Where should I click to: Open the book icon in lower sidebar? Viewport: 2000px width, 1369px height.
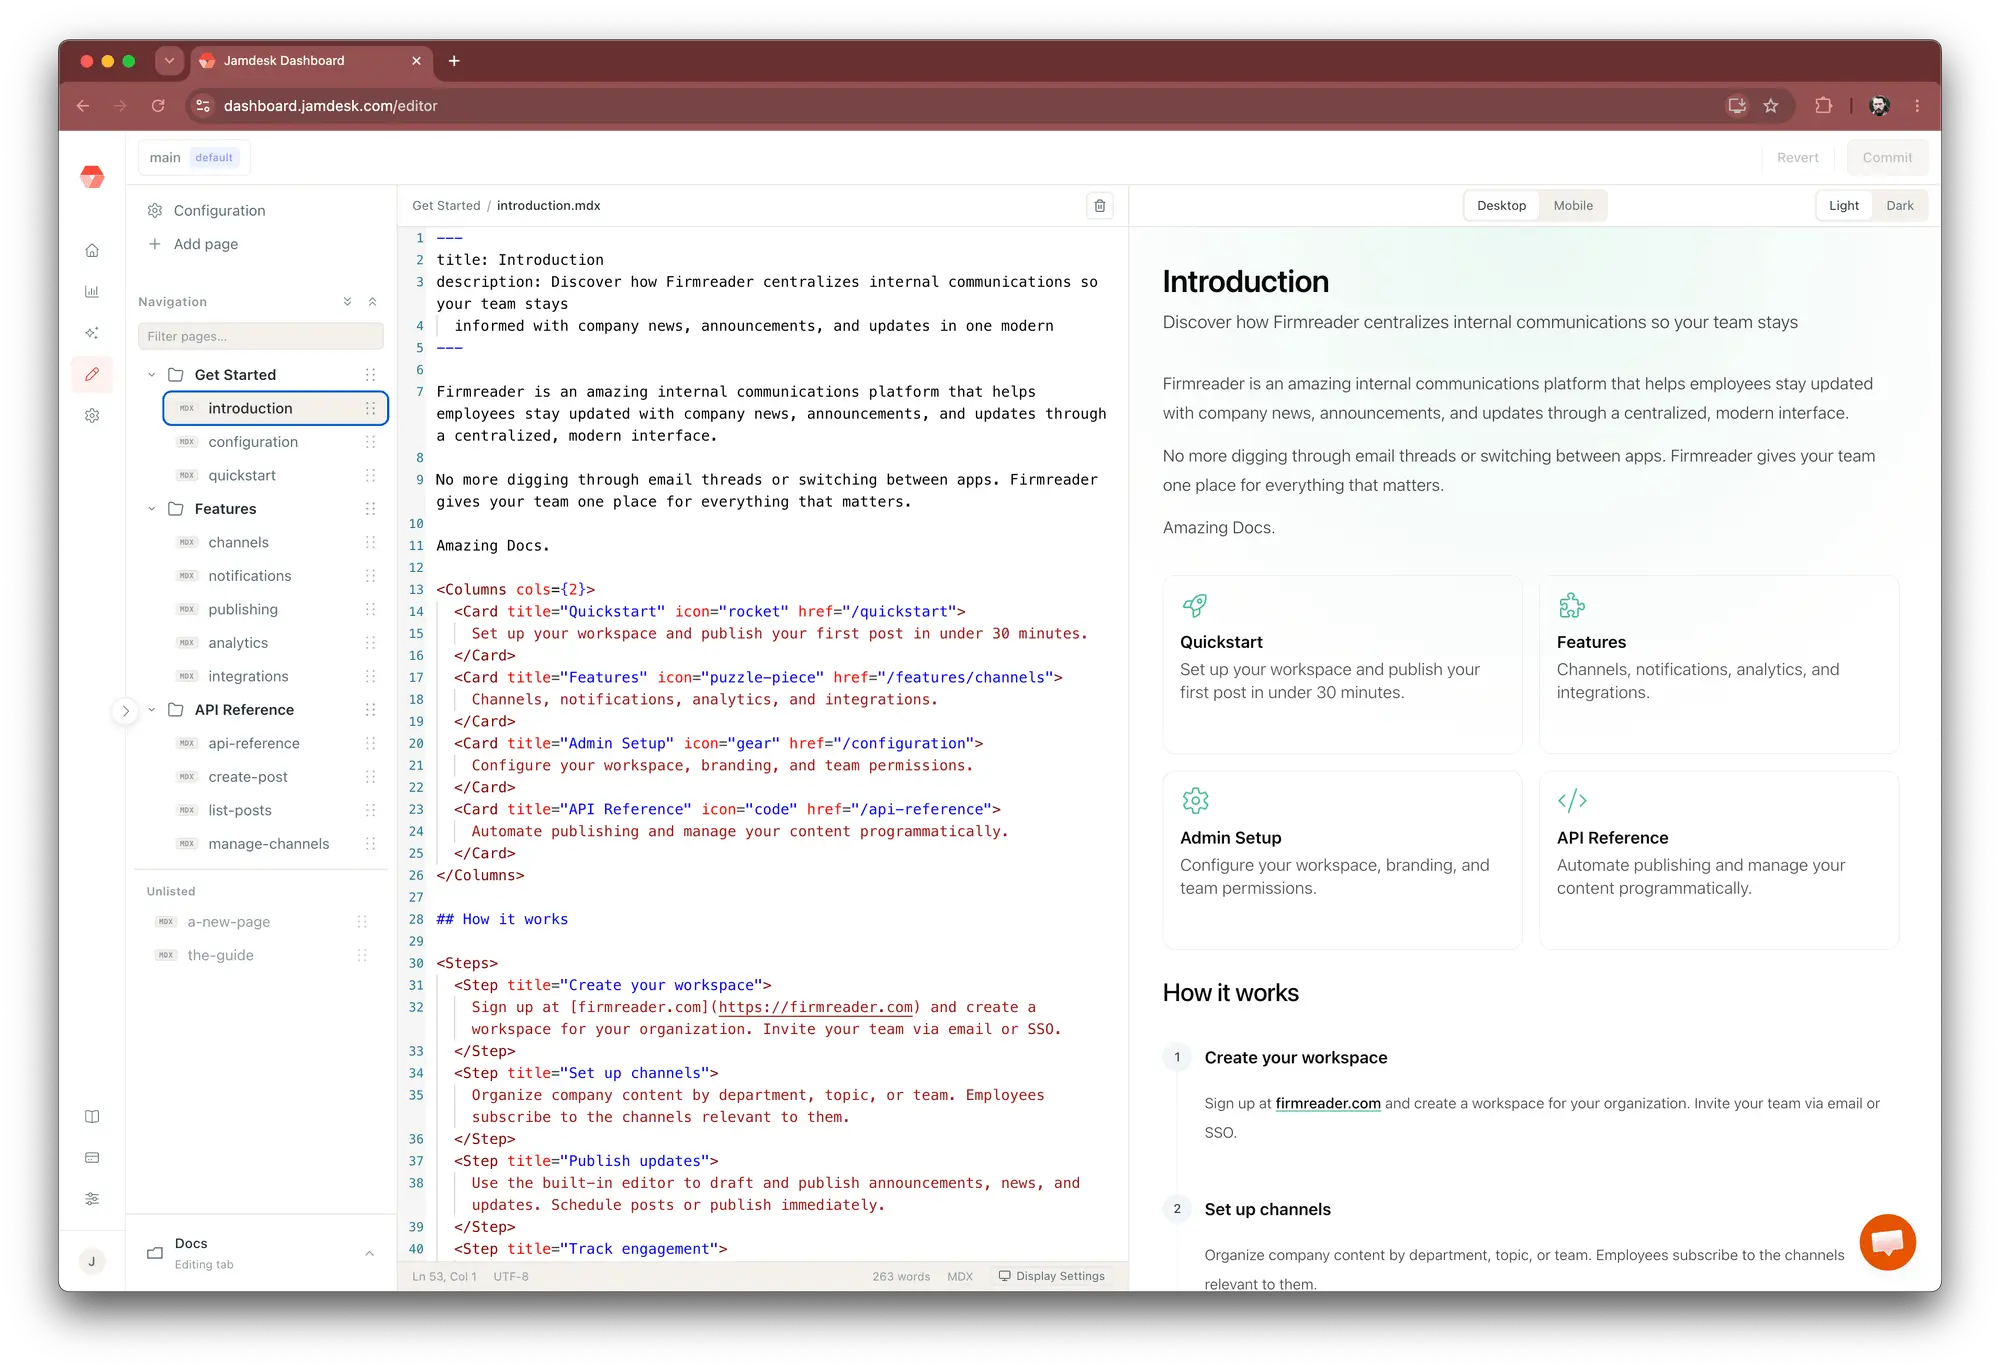coord(92,1116)
